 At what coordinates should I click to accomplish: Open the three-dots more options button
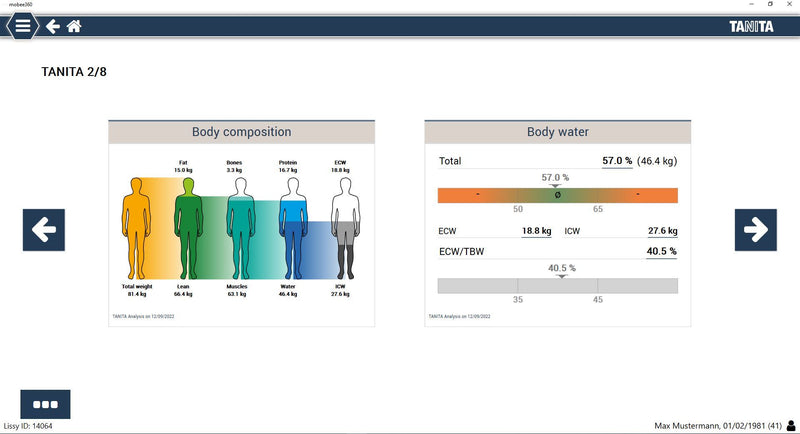[x=45, y=404]
